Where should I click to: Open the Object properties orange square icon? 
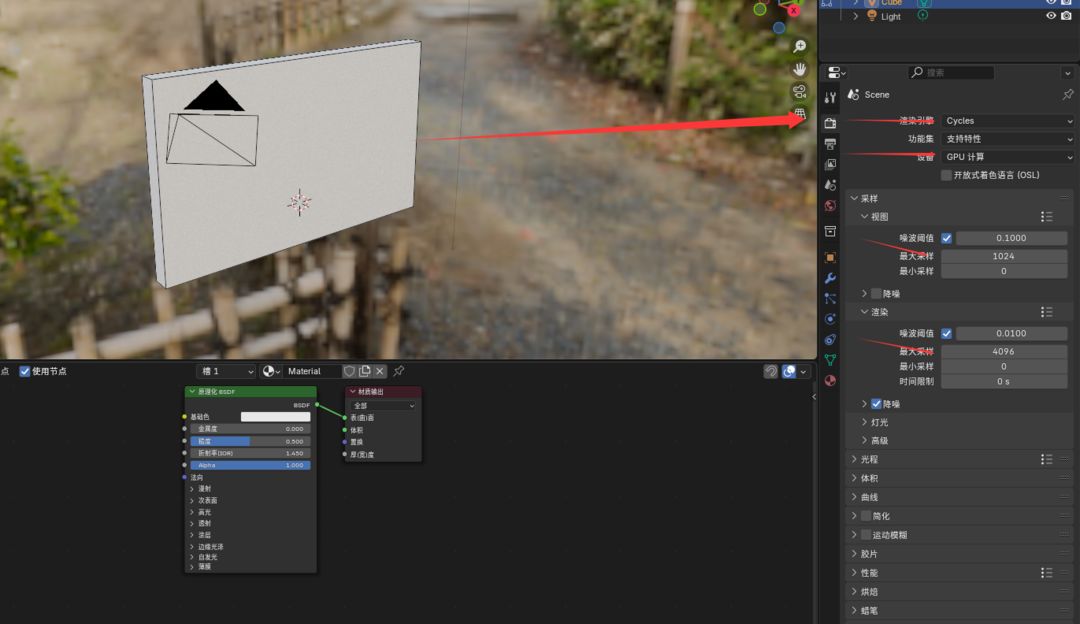point(830,257)
